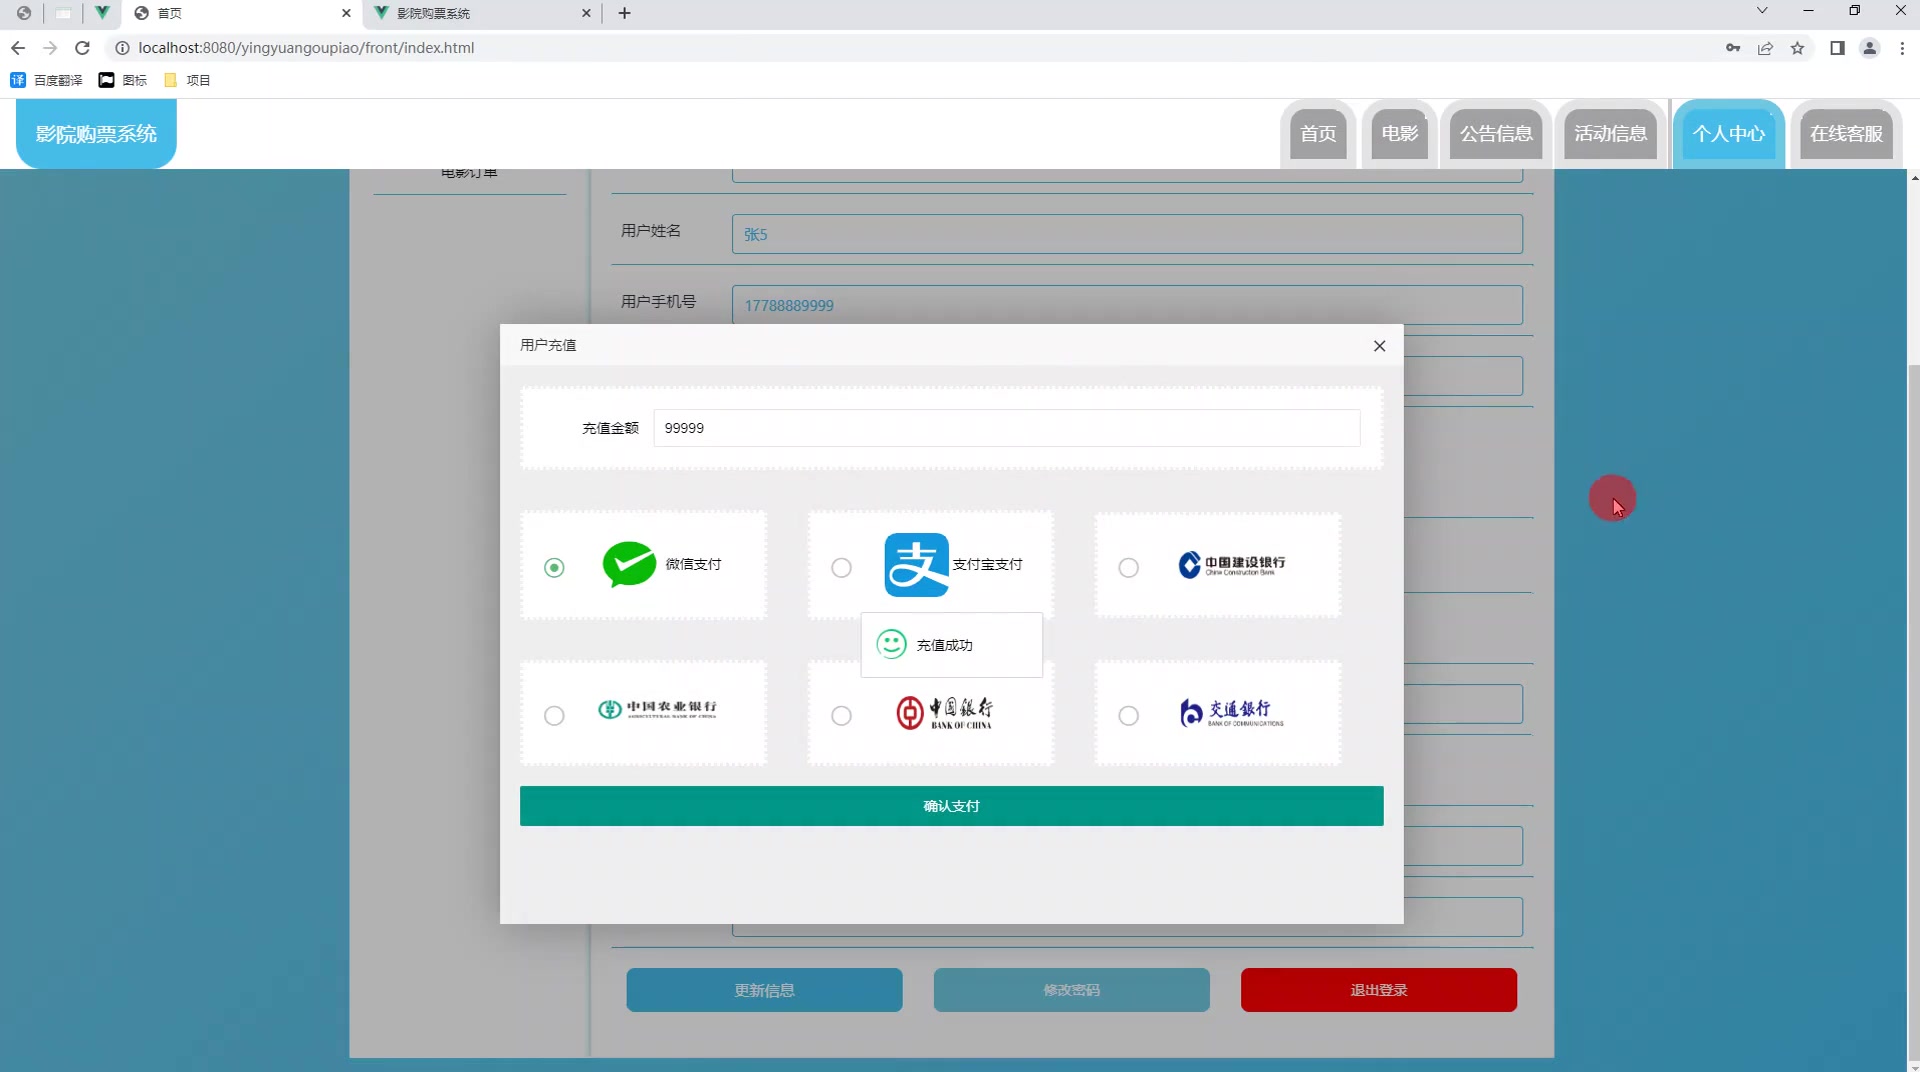Go back with browser back arrow
The width and height of the screenshot is (1920, 1072).
tap(18, 48)
